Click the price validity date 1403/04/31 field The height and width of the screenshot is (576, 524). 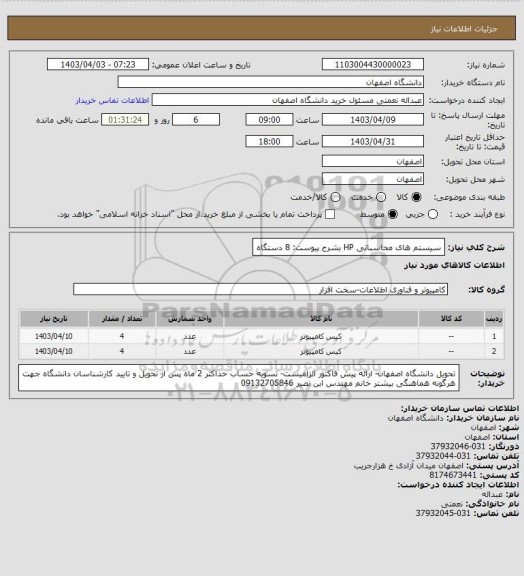tap(373, 141)
